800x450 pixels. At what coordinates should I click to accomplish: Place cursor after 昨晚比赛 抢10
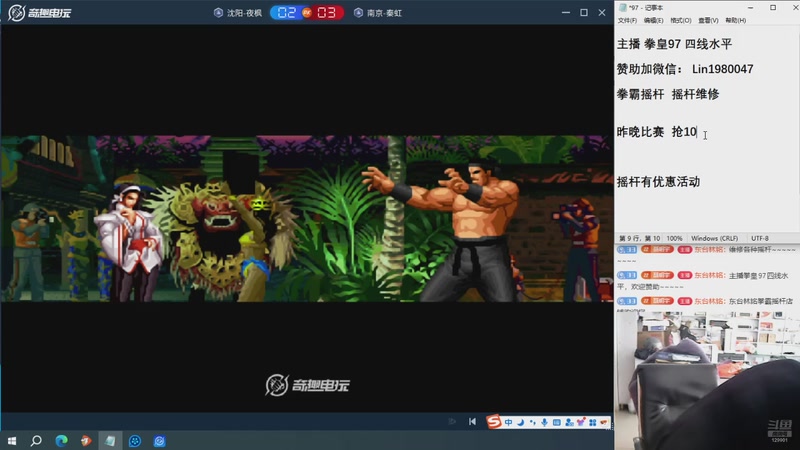point(697,132)
